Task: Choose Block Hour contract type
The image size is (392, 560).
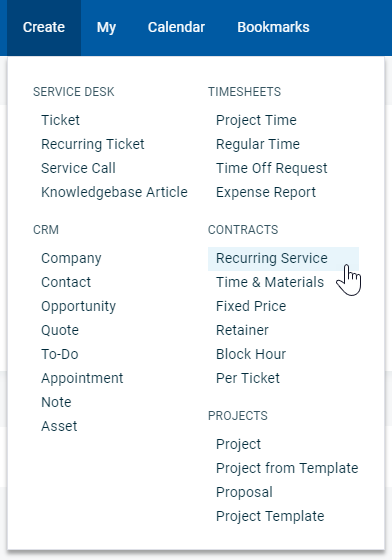Action: coord(251,354)
